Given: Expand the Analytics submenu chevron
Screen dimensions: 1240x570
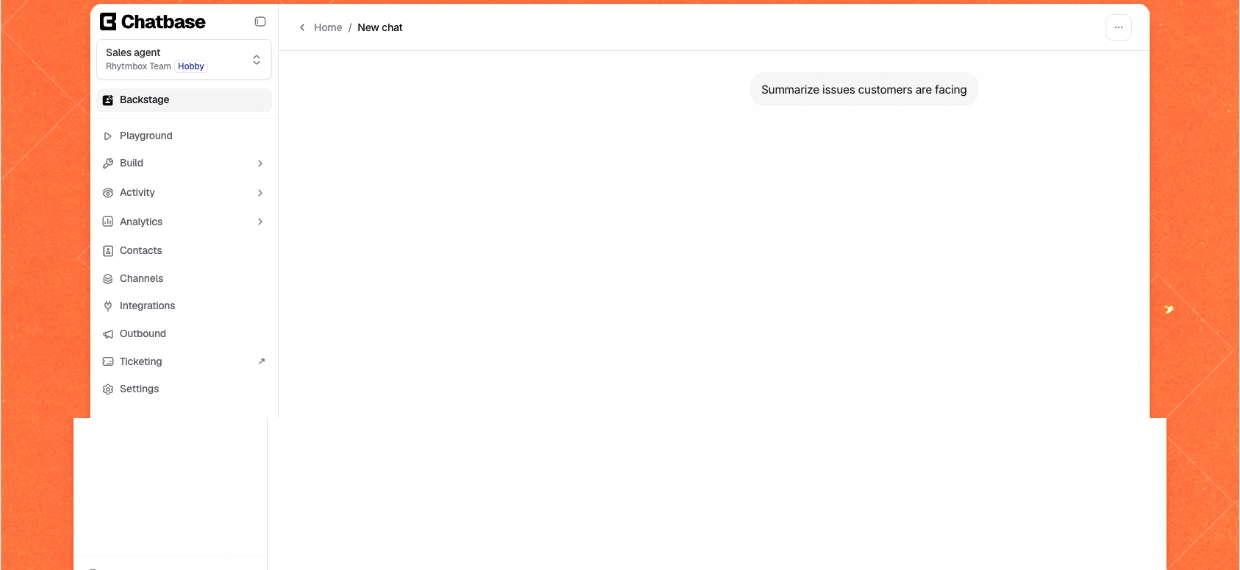Looking at the screenshot, I should point(260,222).
